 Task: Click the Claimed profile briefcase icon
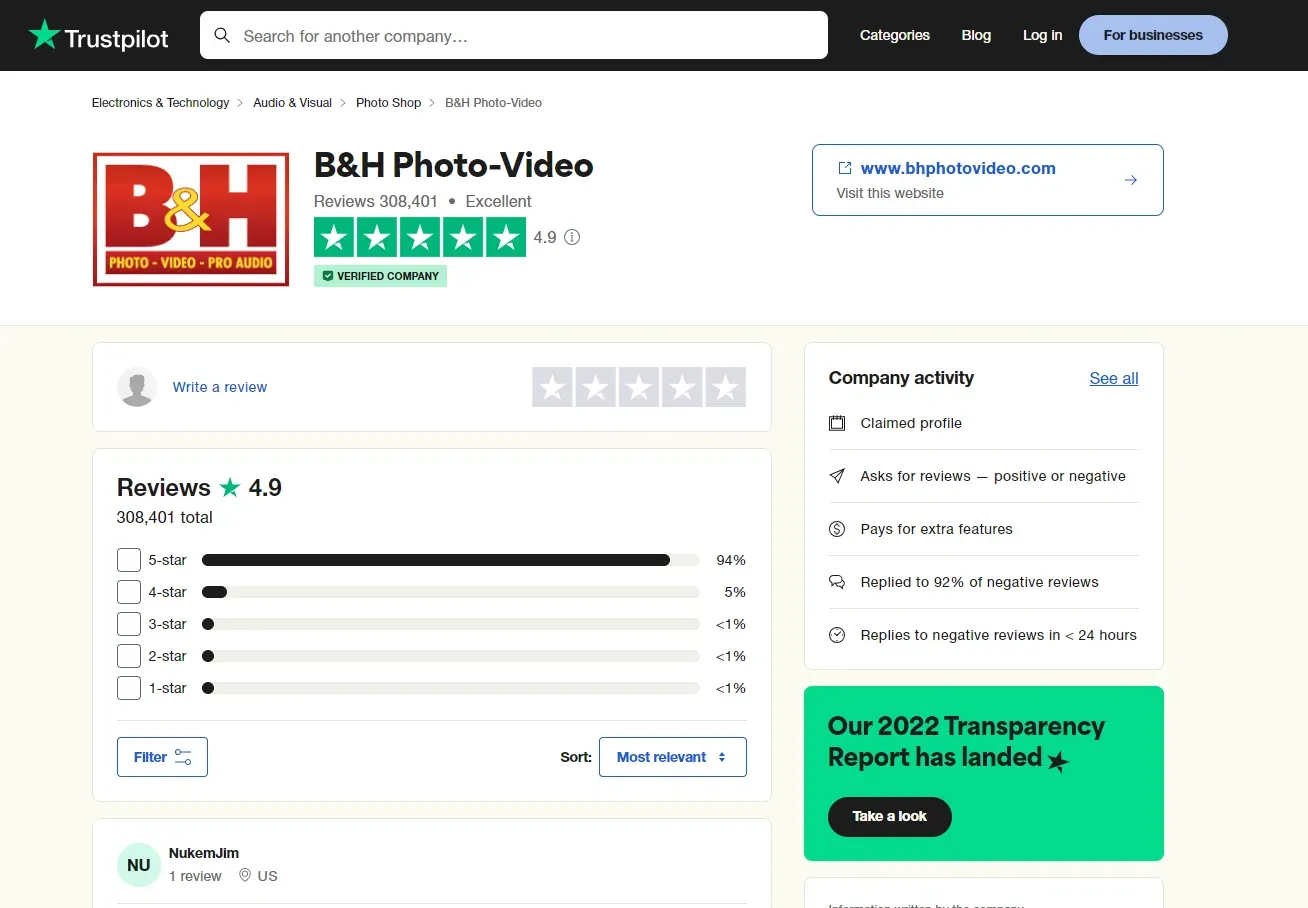(x=837, y=423)
